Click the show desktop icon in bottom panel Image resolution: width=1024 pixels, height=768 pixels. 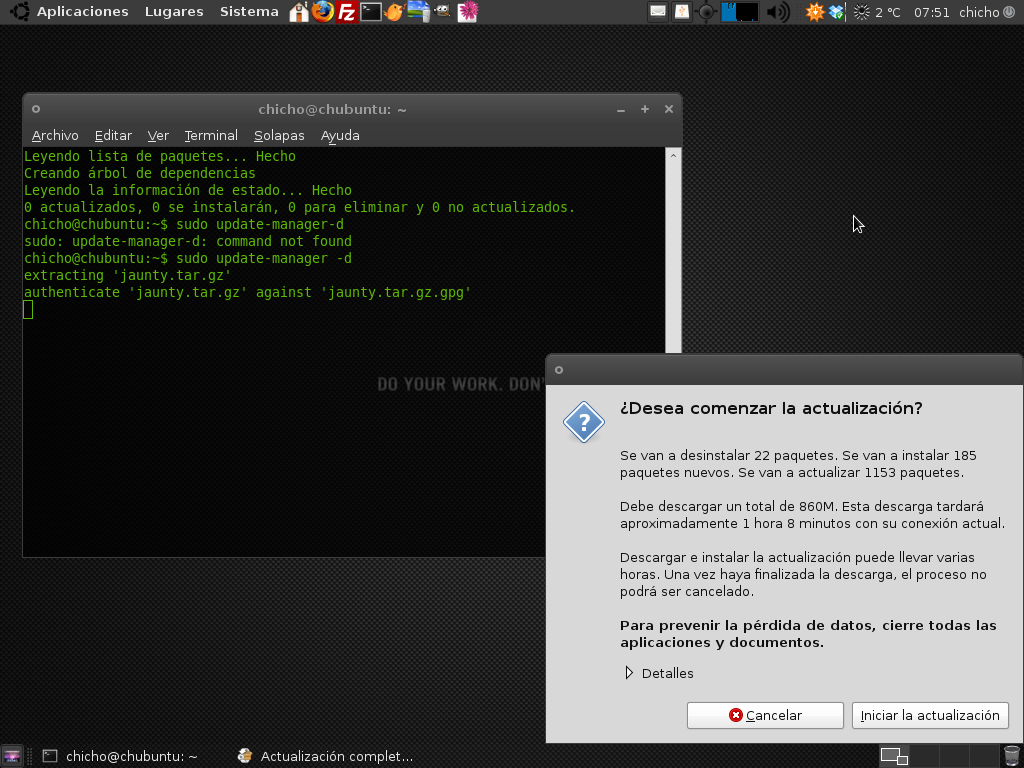(x=12, y=756)
